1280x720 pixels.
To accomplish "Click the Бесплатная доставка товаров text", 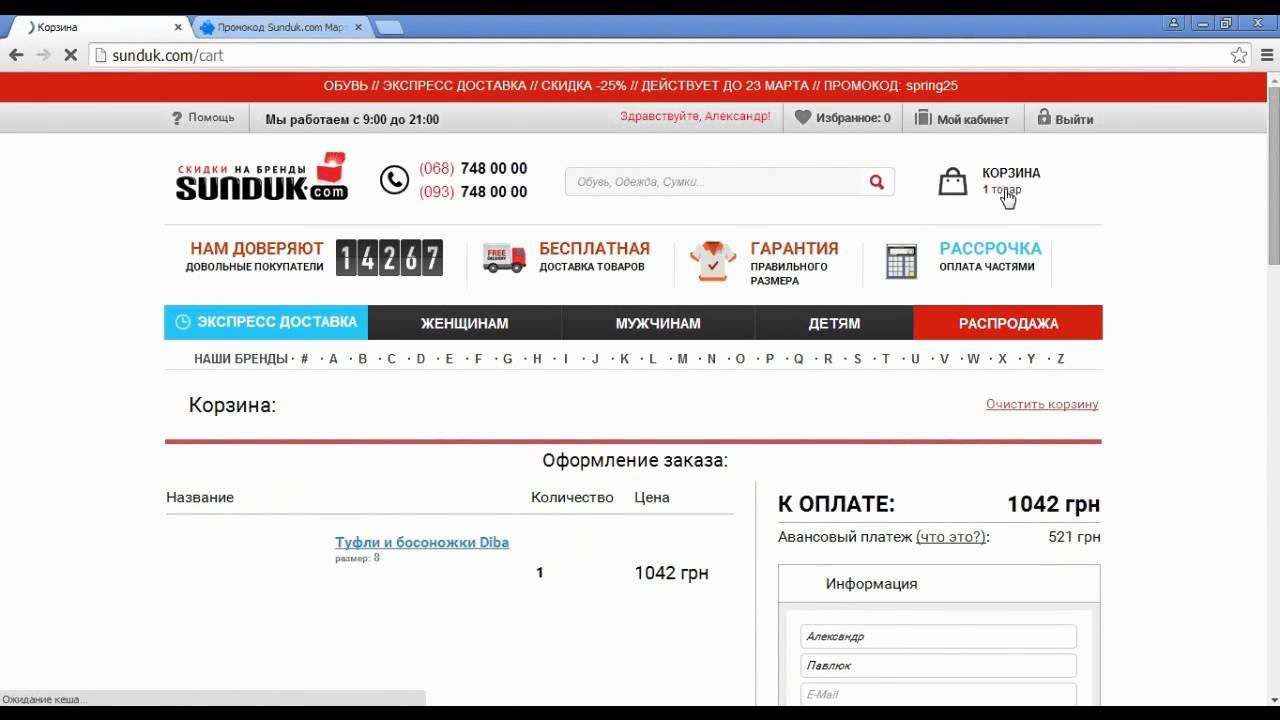I will click(594, 256).
